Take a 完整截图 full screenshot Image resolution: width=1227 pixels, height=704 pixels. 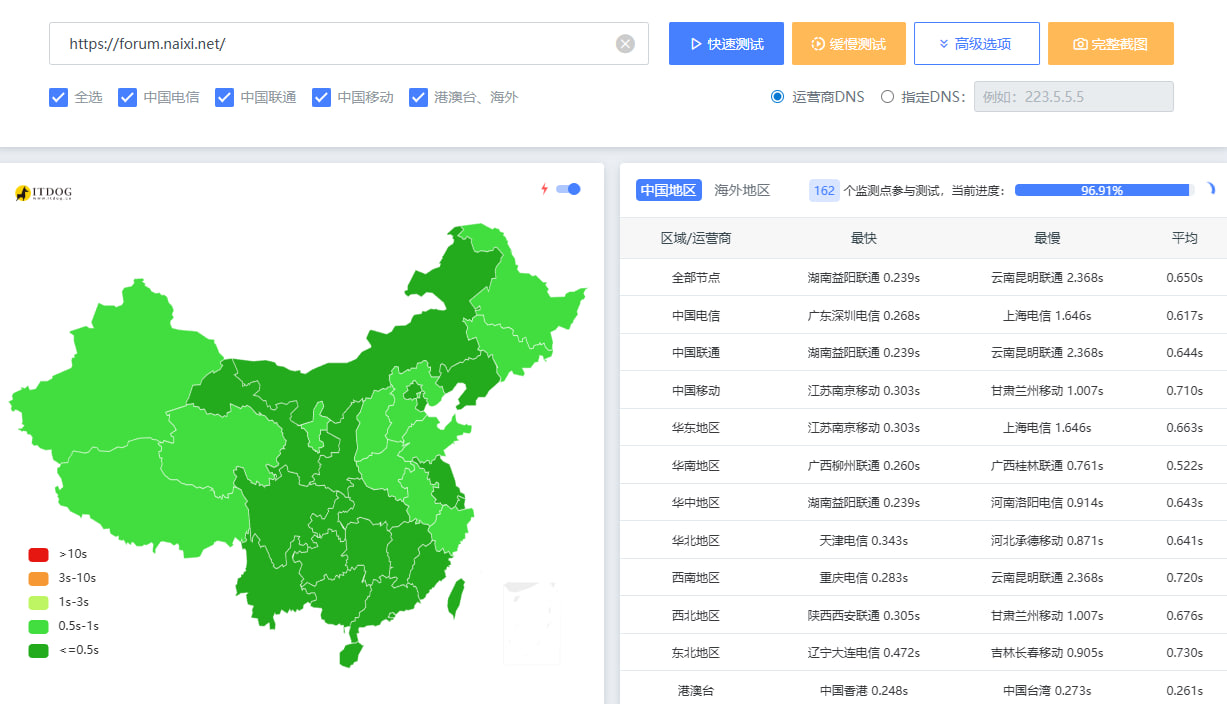tap(1110, 44)
